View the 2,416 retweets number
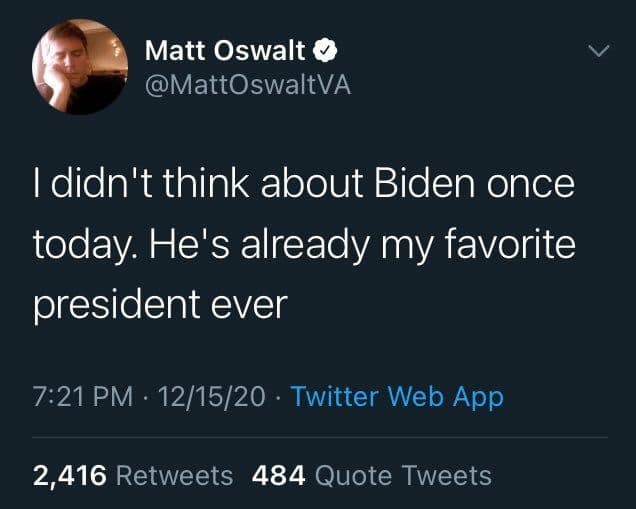636x509 pixels. point(70,475)
